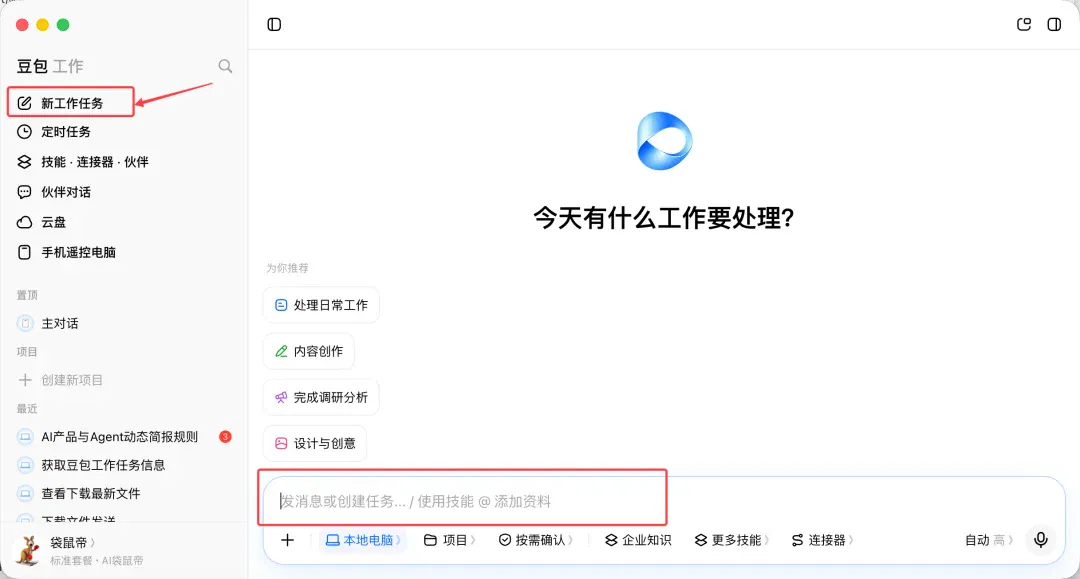The width and height of the screenshot is (1080, 579).
Task: Click the 豆包 工作 title
Action: [50, 66]
